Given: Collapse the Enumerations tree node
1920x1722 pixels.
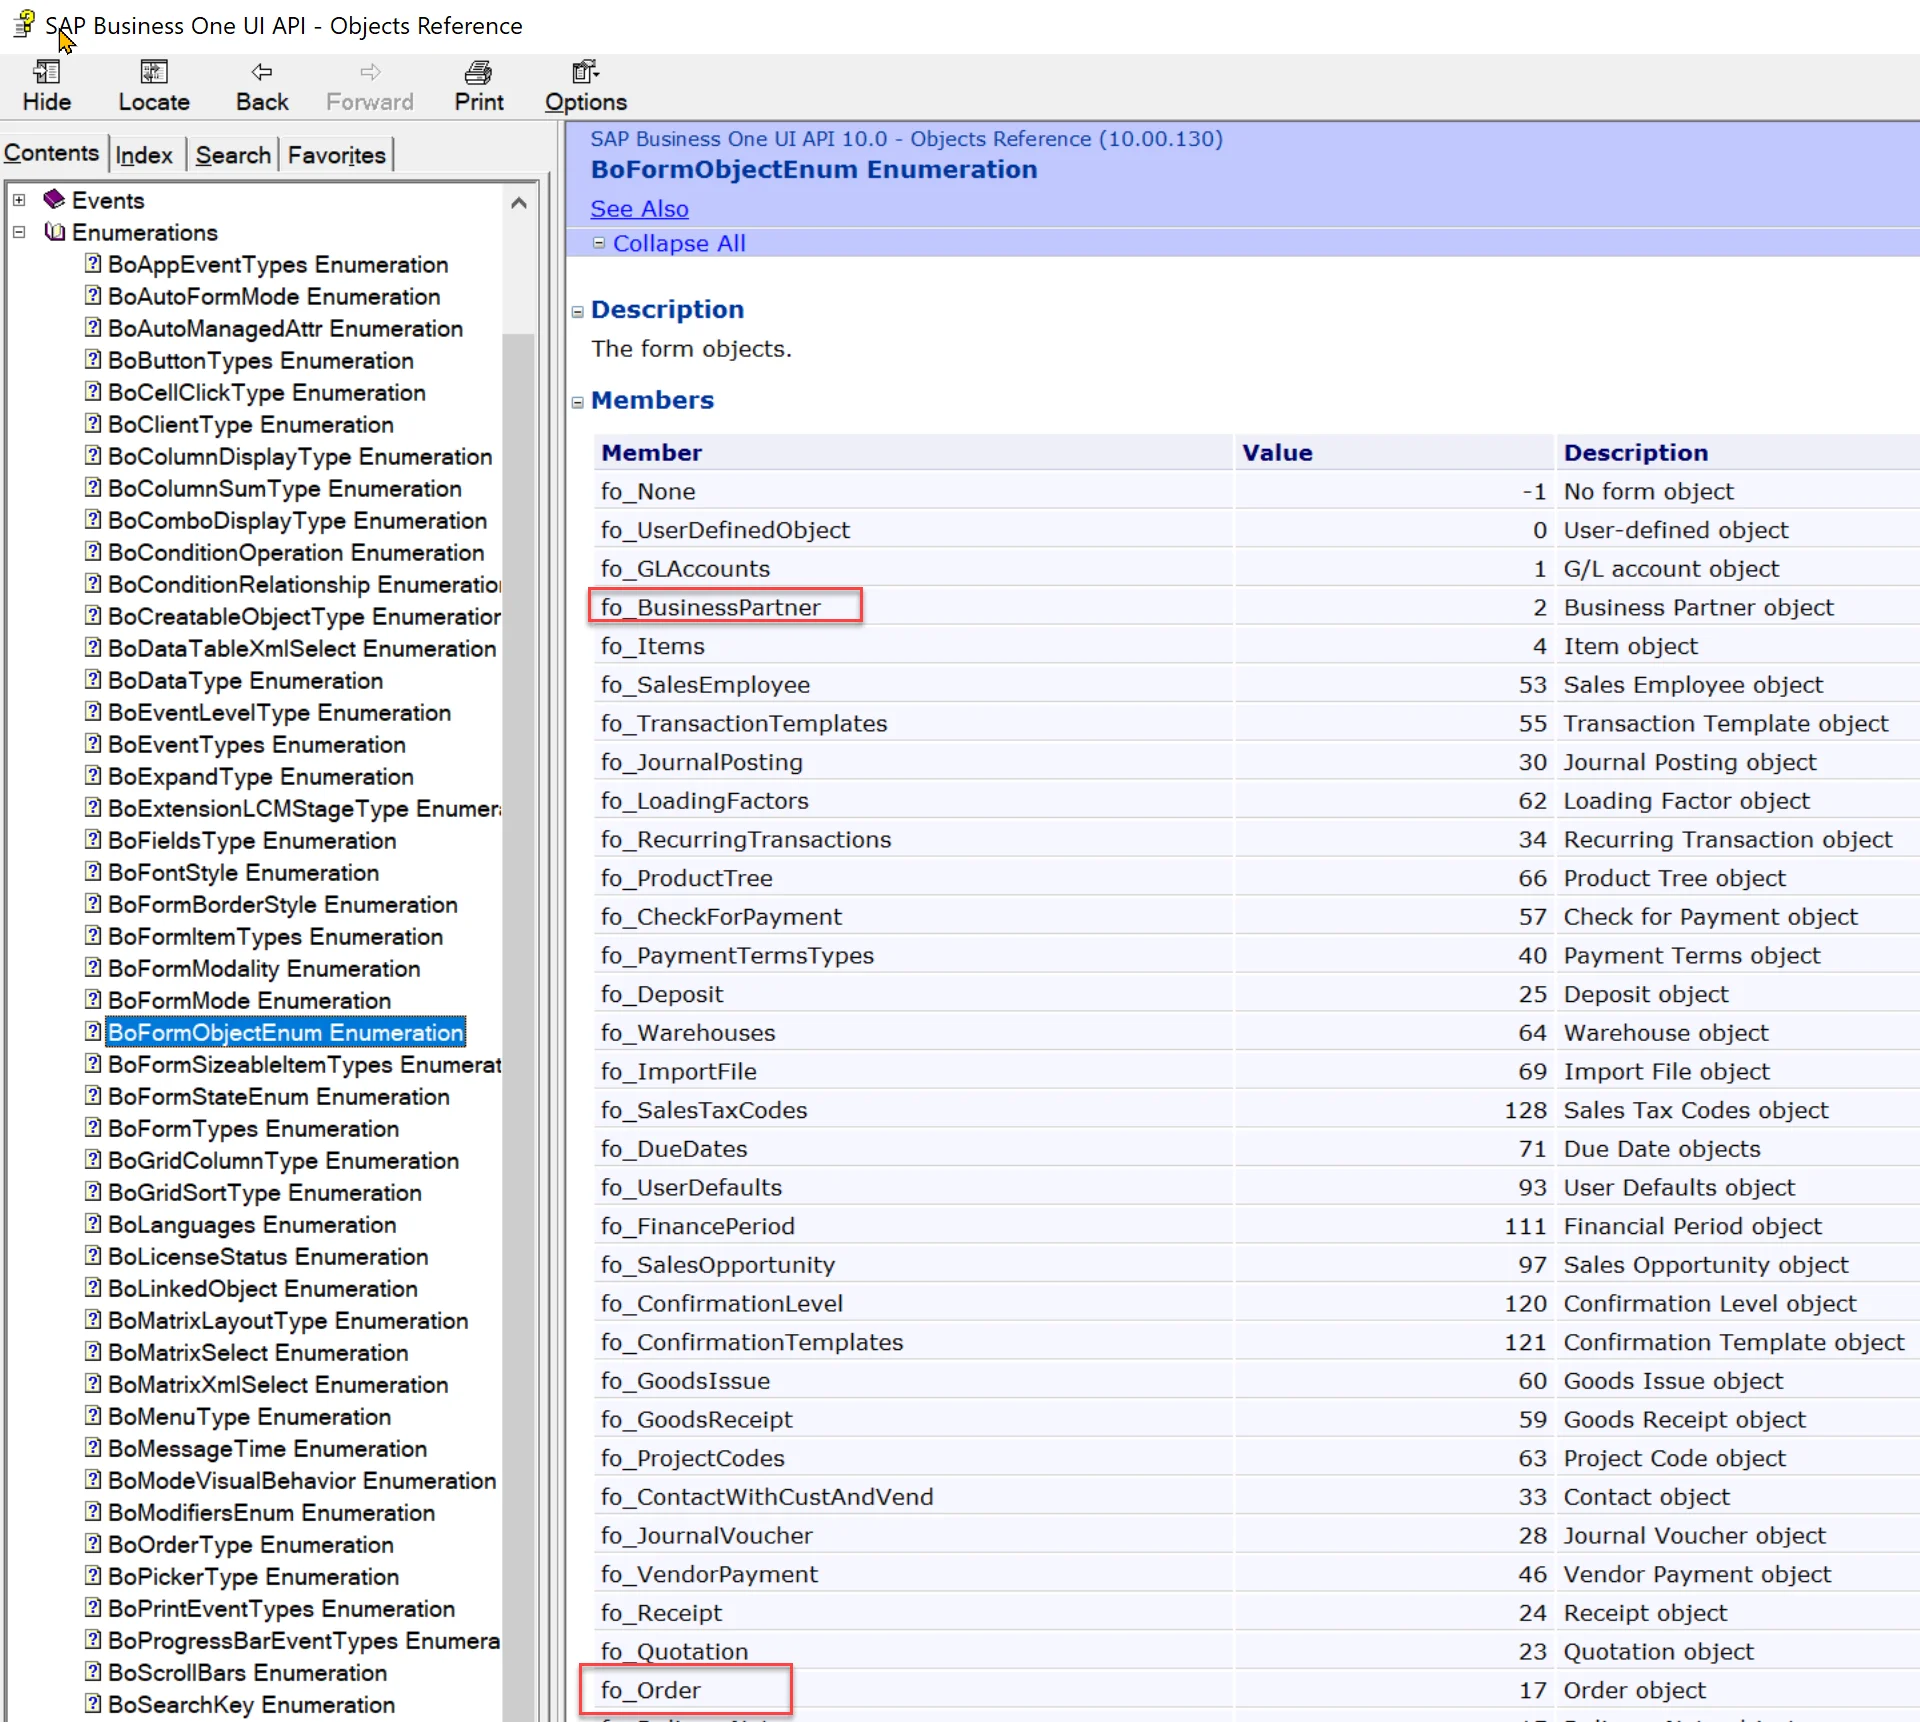Looking at the screenshot, I should (x=19, y=232).
